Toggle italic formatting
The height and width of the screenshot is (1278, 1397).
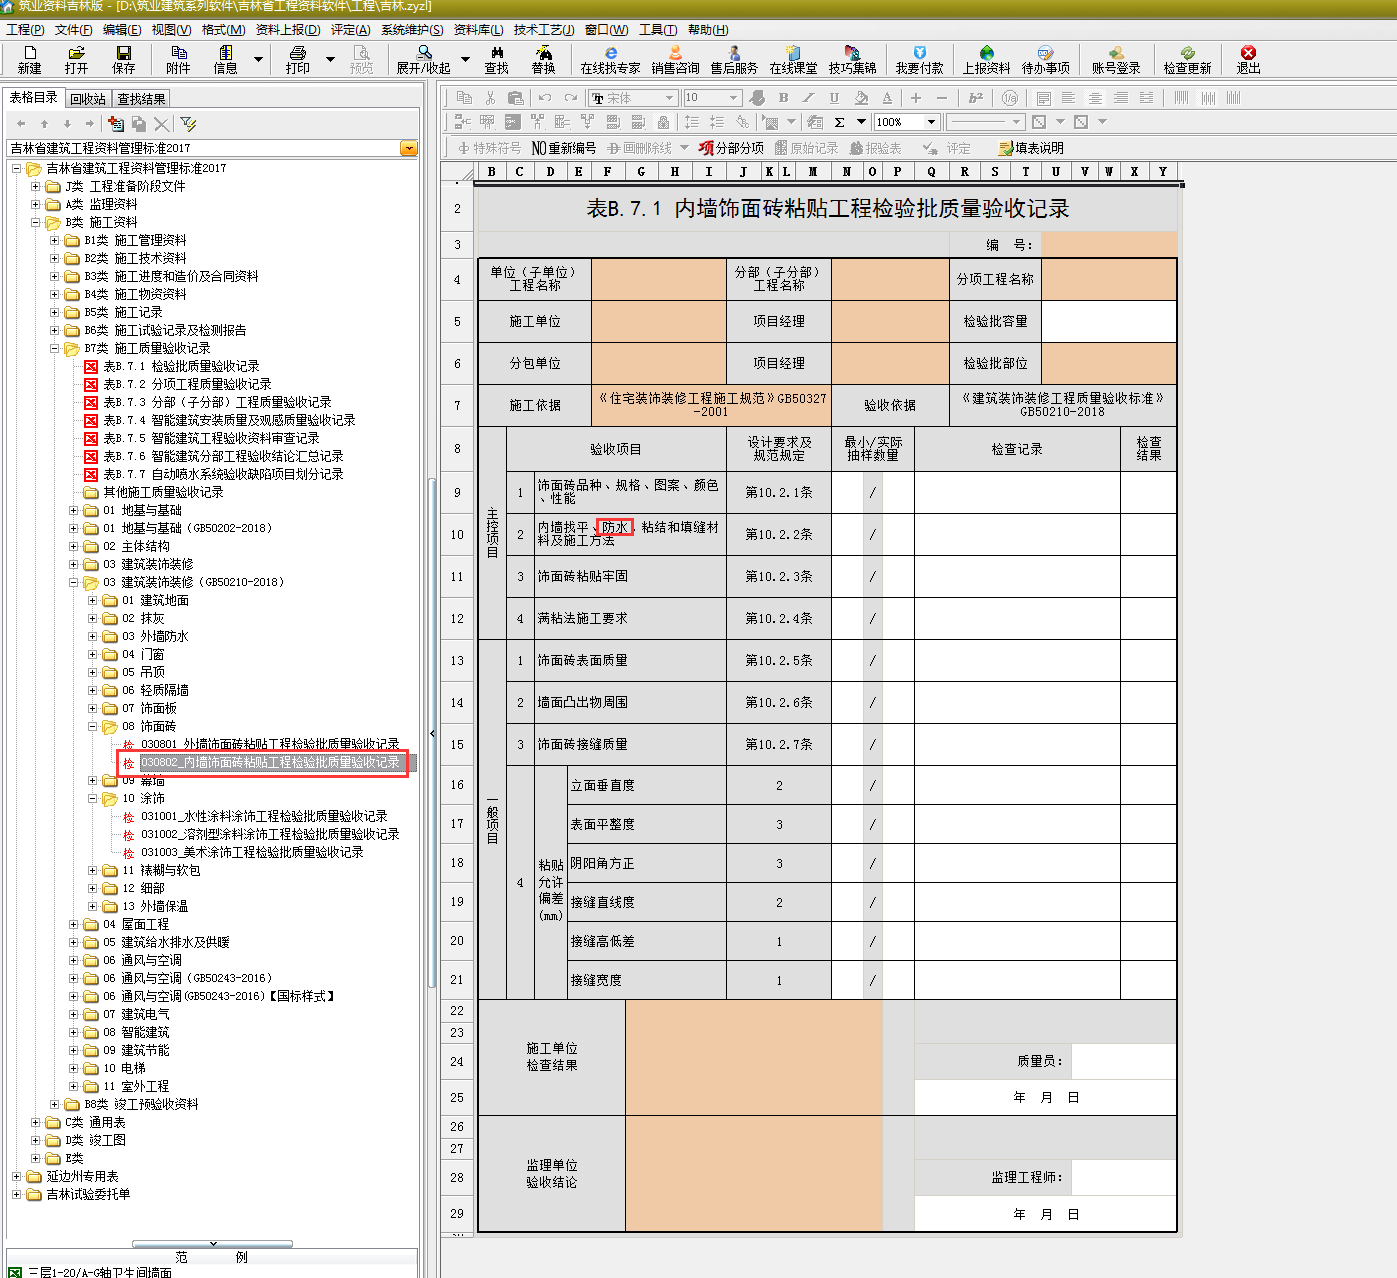(809, 98)
